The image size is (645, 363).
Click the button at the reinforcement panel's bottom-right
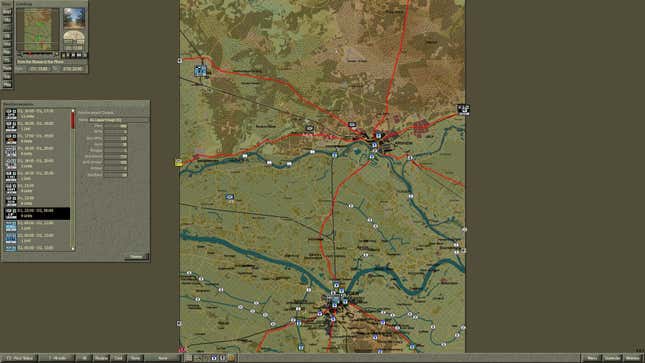point(136,256)
